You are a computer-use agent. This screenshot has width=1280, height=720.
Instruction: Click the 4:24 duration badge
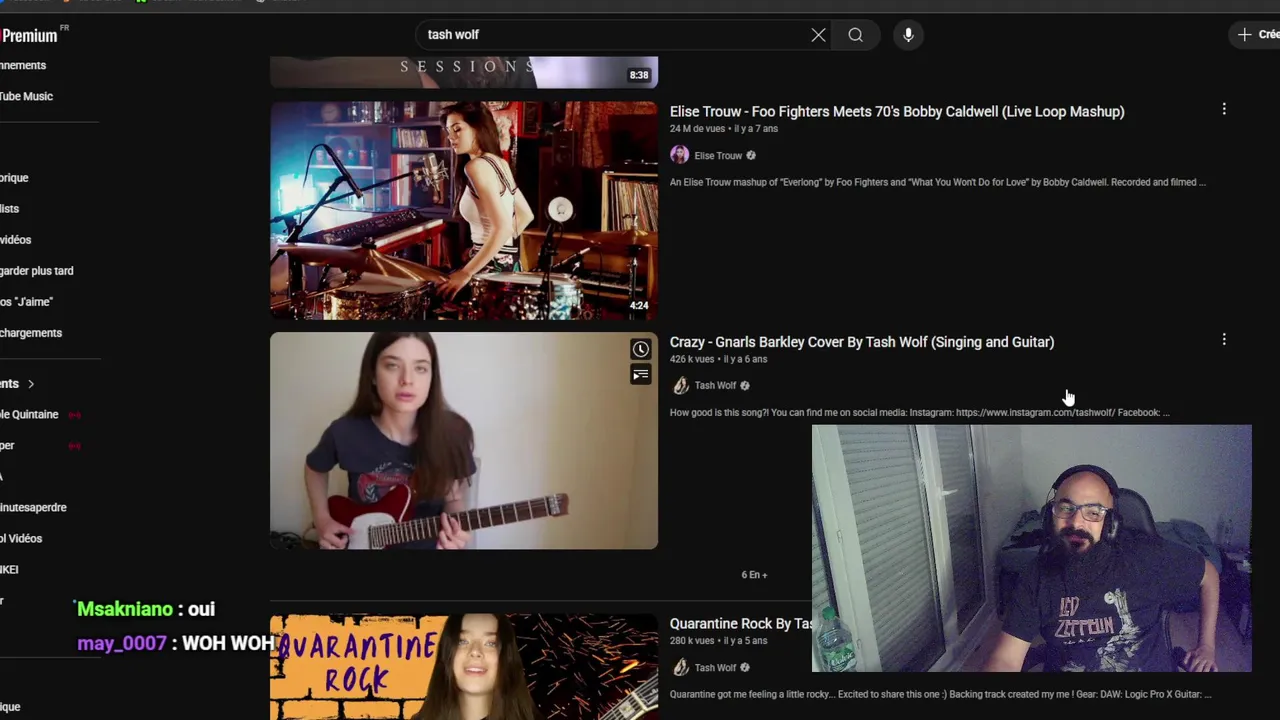639,306
